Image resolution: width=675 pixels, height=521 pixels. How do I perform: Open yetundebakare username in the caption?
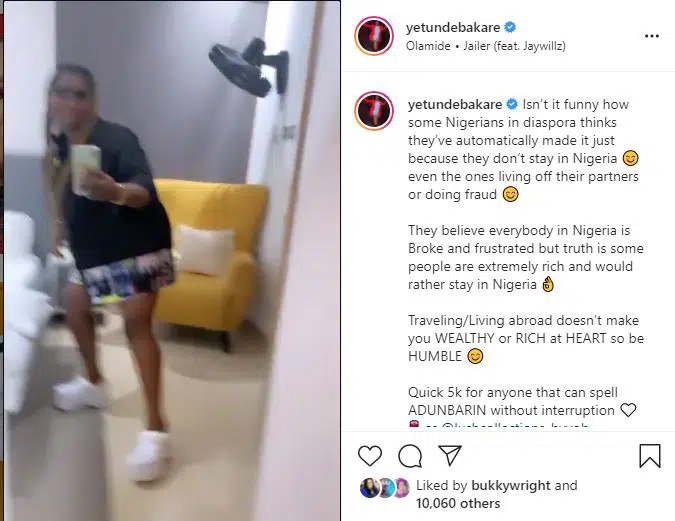pyautogui.click(x=455, y=104)
